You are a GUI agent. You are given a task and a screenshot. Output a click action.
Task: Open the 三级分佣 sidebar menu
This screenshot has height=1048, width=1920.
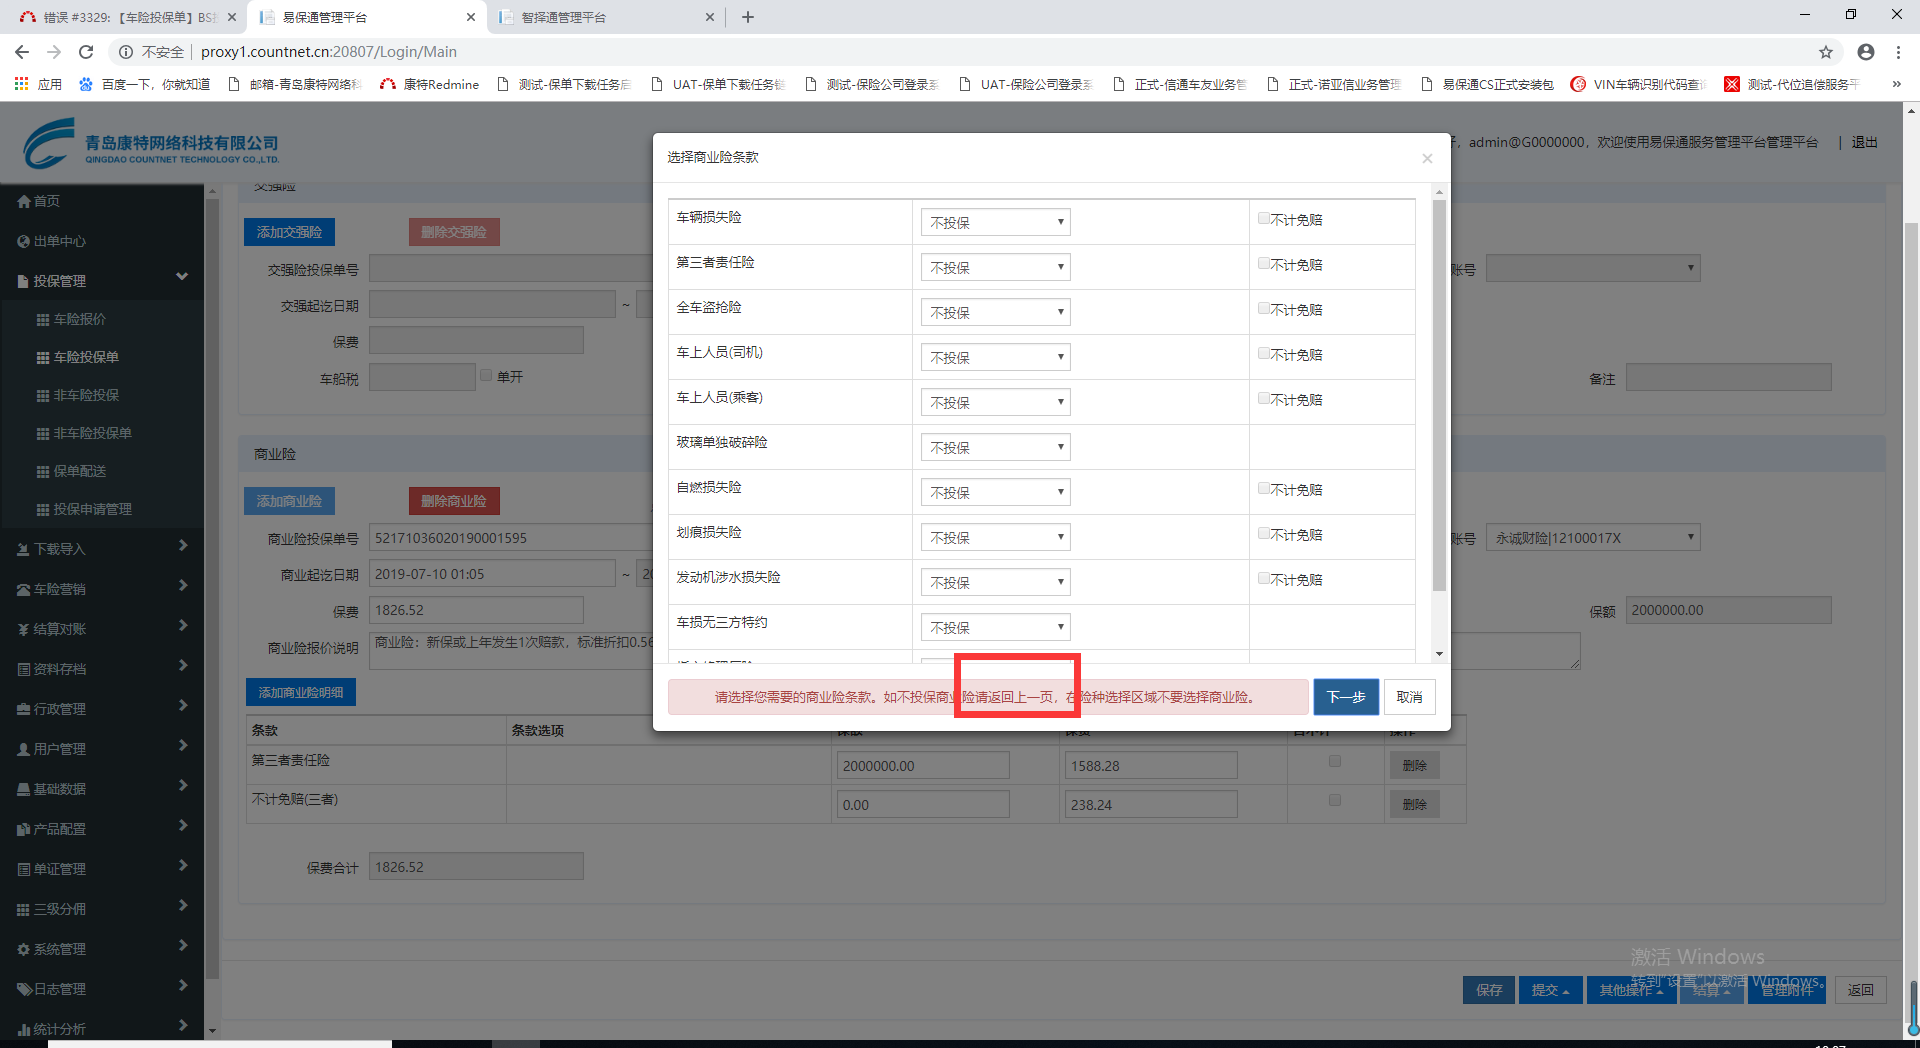click(102, 910)
